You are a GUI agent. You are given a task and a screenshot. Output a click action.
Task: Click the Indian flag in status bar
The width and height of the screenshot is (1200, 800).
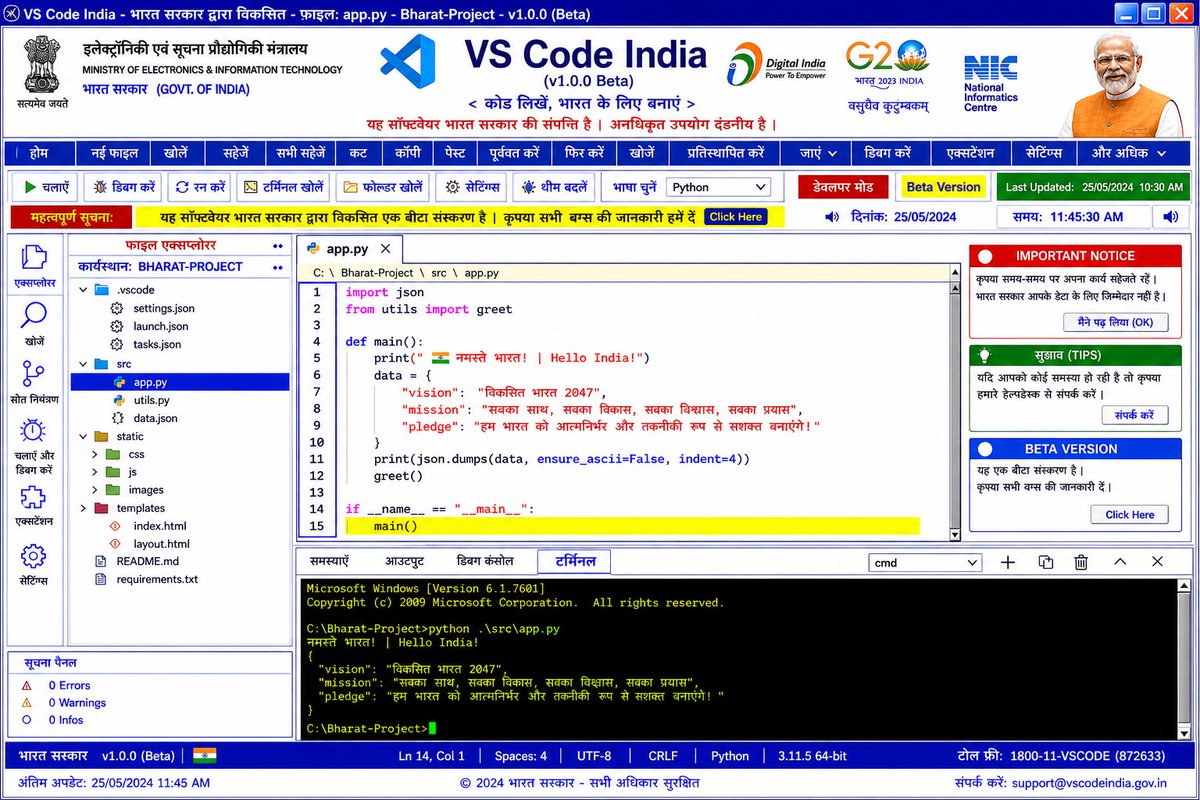click(x=205, y=756)
